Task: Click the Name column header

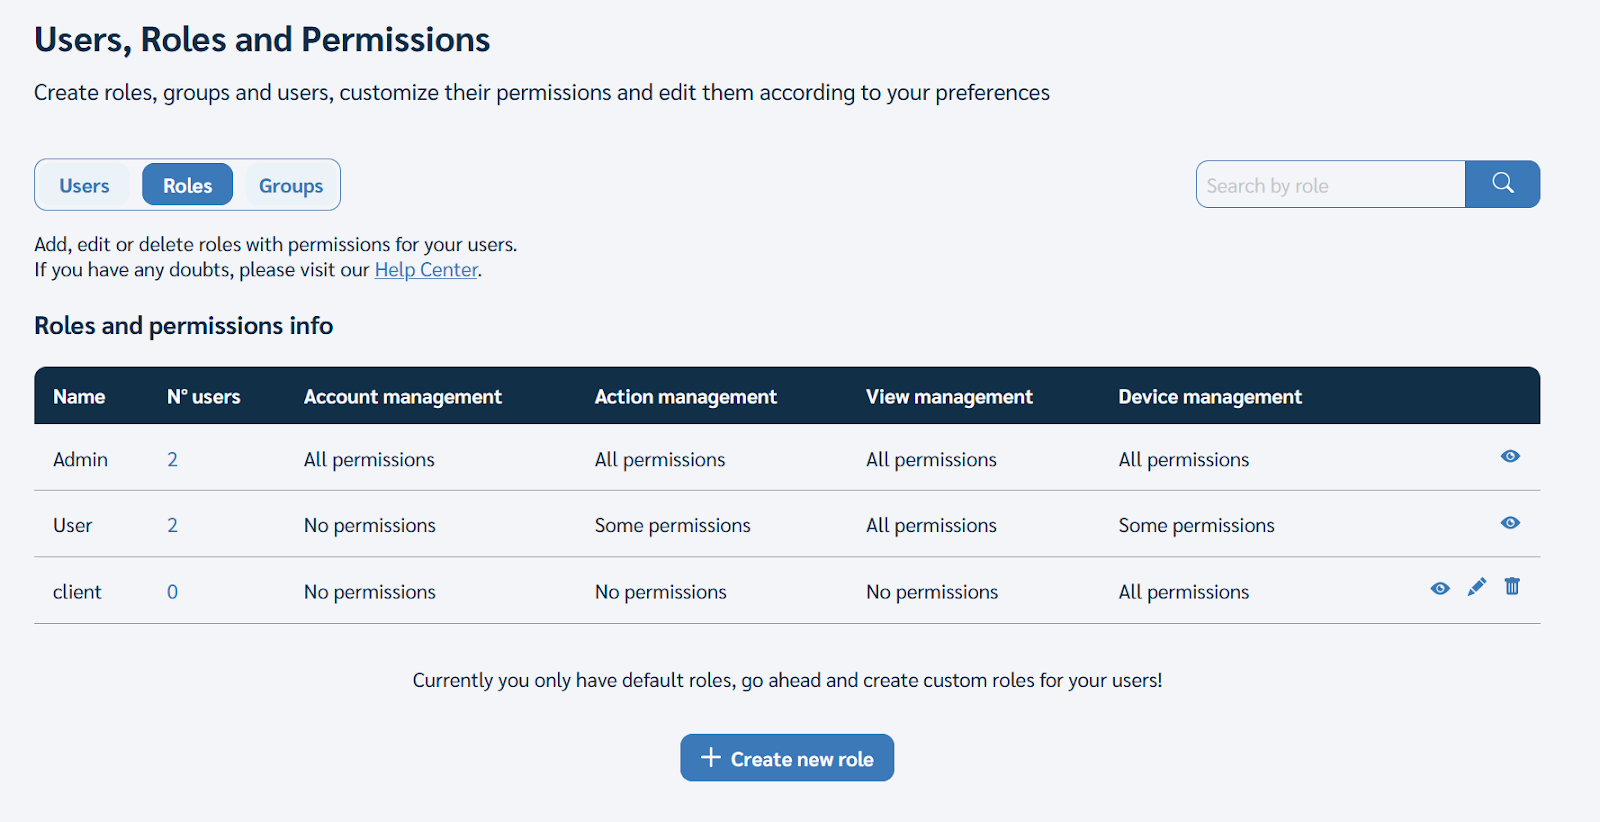Action: tap(79, 397)
